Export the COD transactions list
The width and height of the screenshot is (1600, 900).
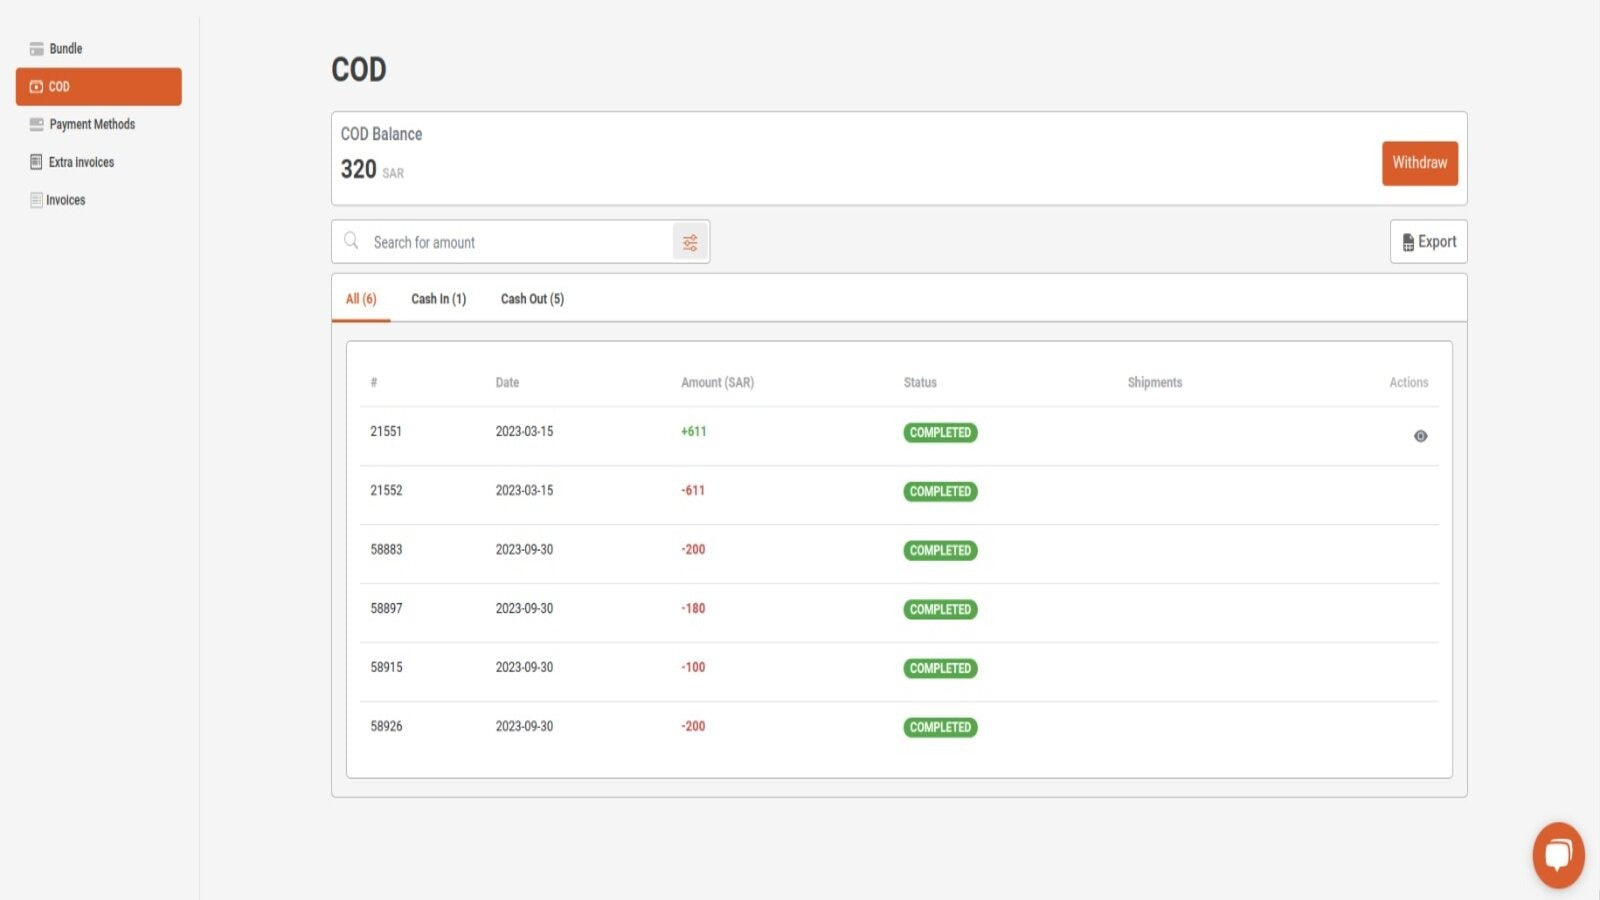(1428, 241)
